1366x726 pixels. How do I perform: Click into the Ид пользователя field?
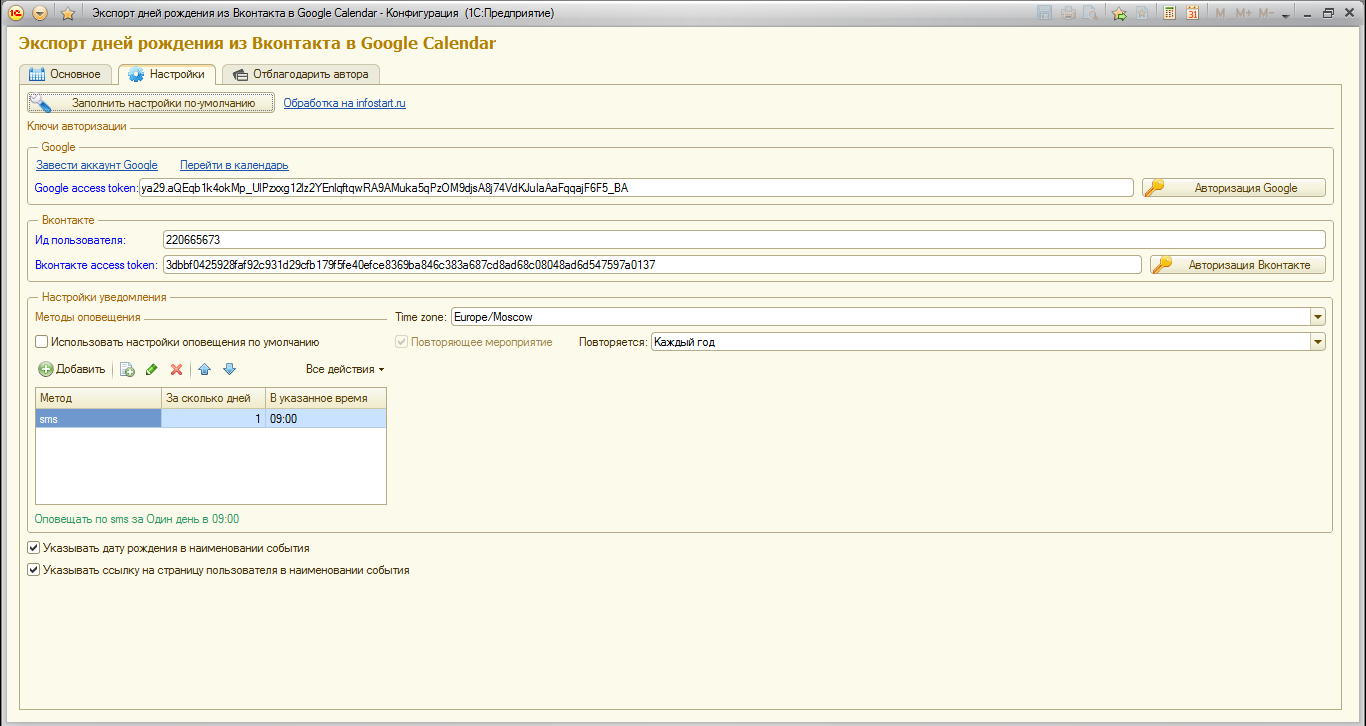click(743, 240)
